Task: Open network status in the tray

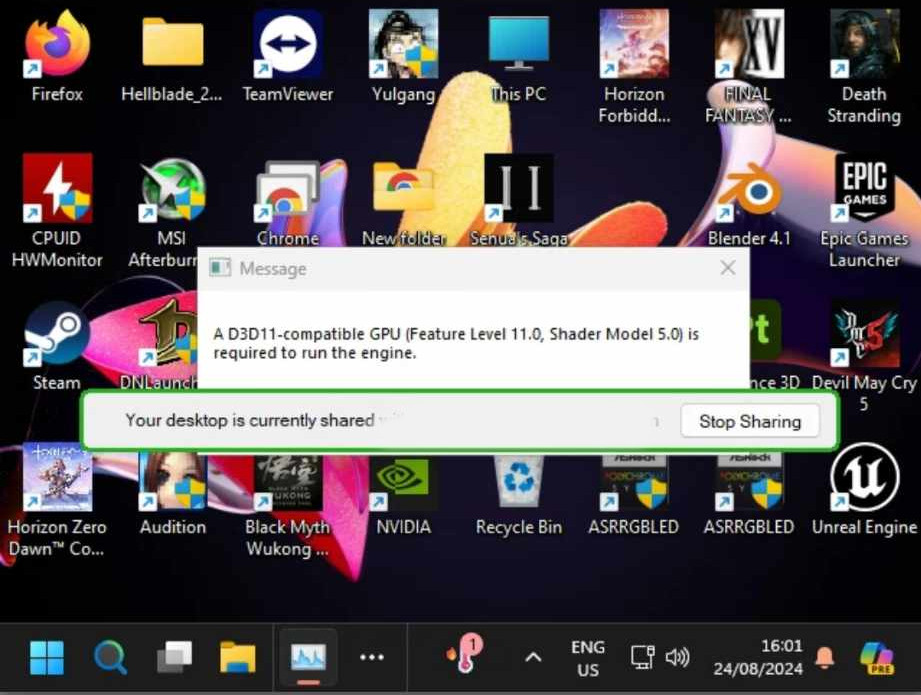Action: 643,657
